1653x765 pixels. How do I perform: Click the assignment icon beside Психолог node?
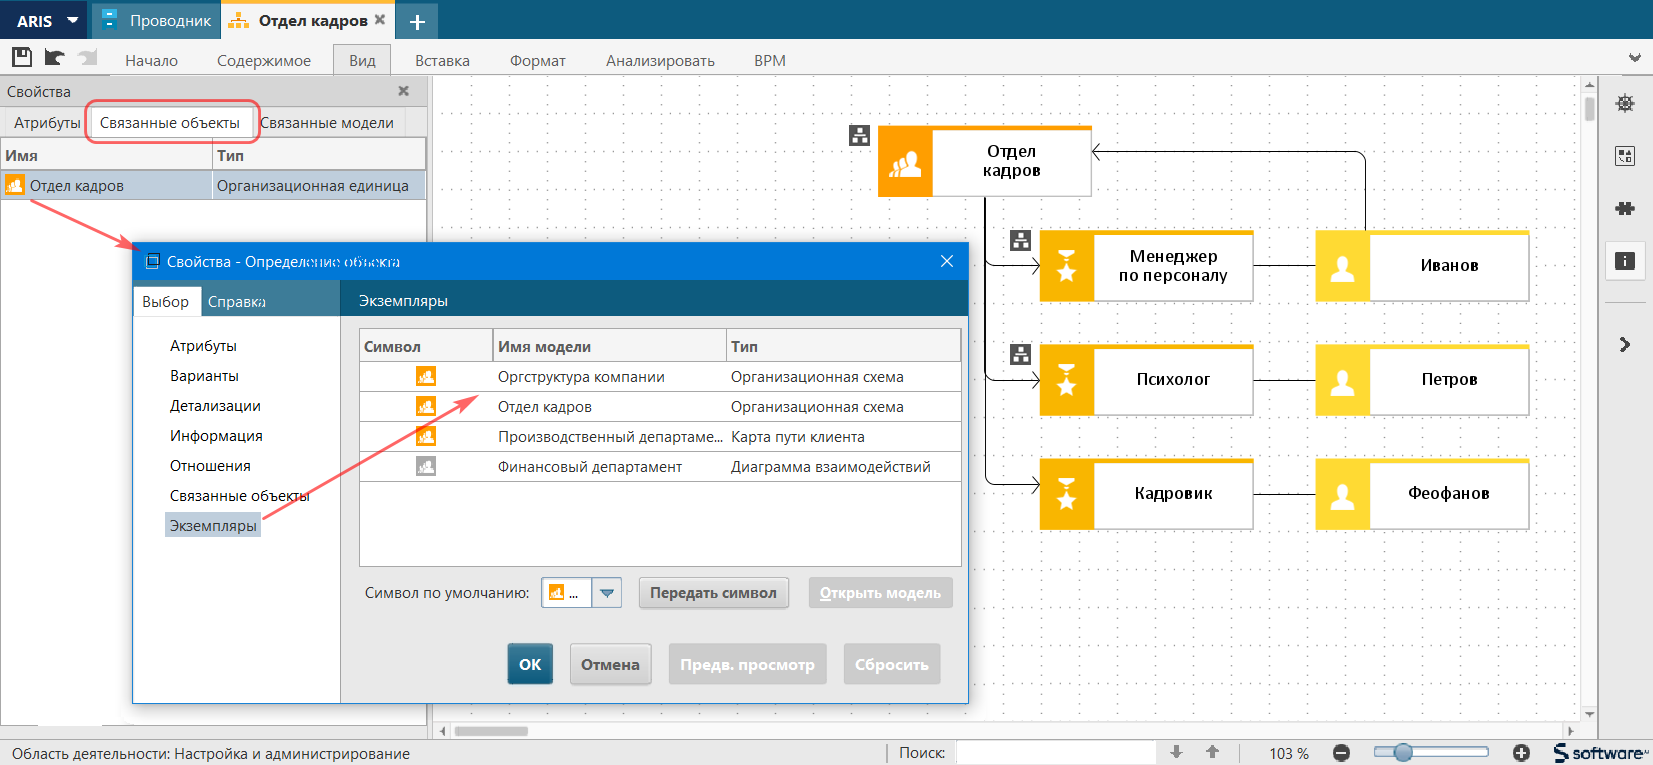point(1020,354)
